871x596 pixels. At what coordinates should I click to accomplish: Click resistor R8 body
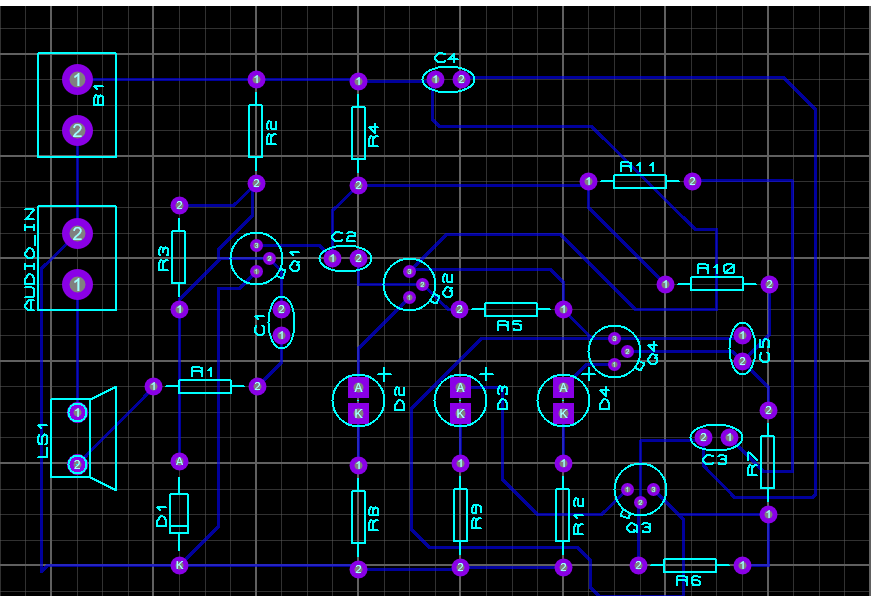click(358, 516)
